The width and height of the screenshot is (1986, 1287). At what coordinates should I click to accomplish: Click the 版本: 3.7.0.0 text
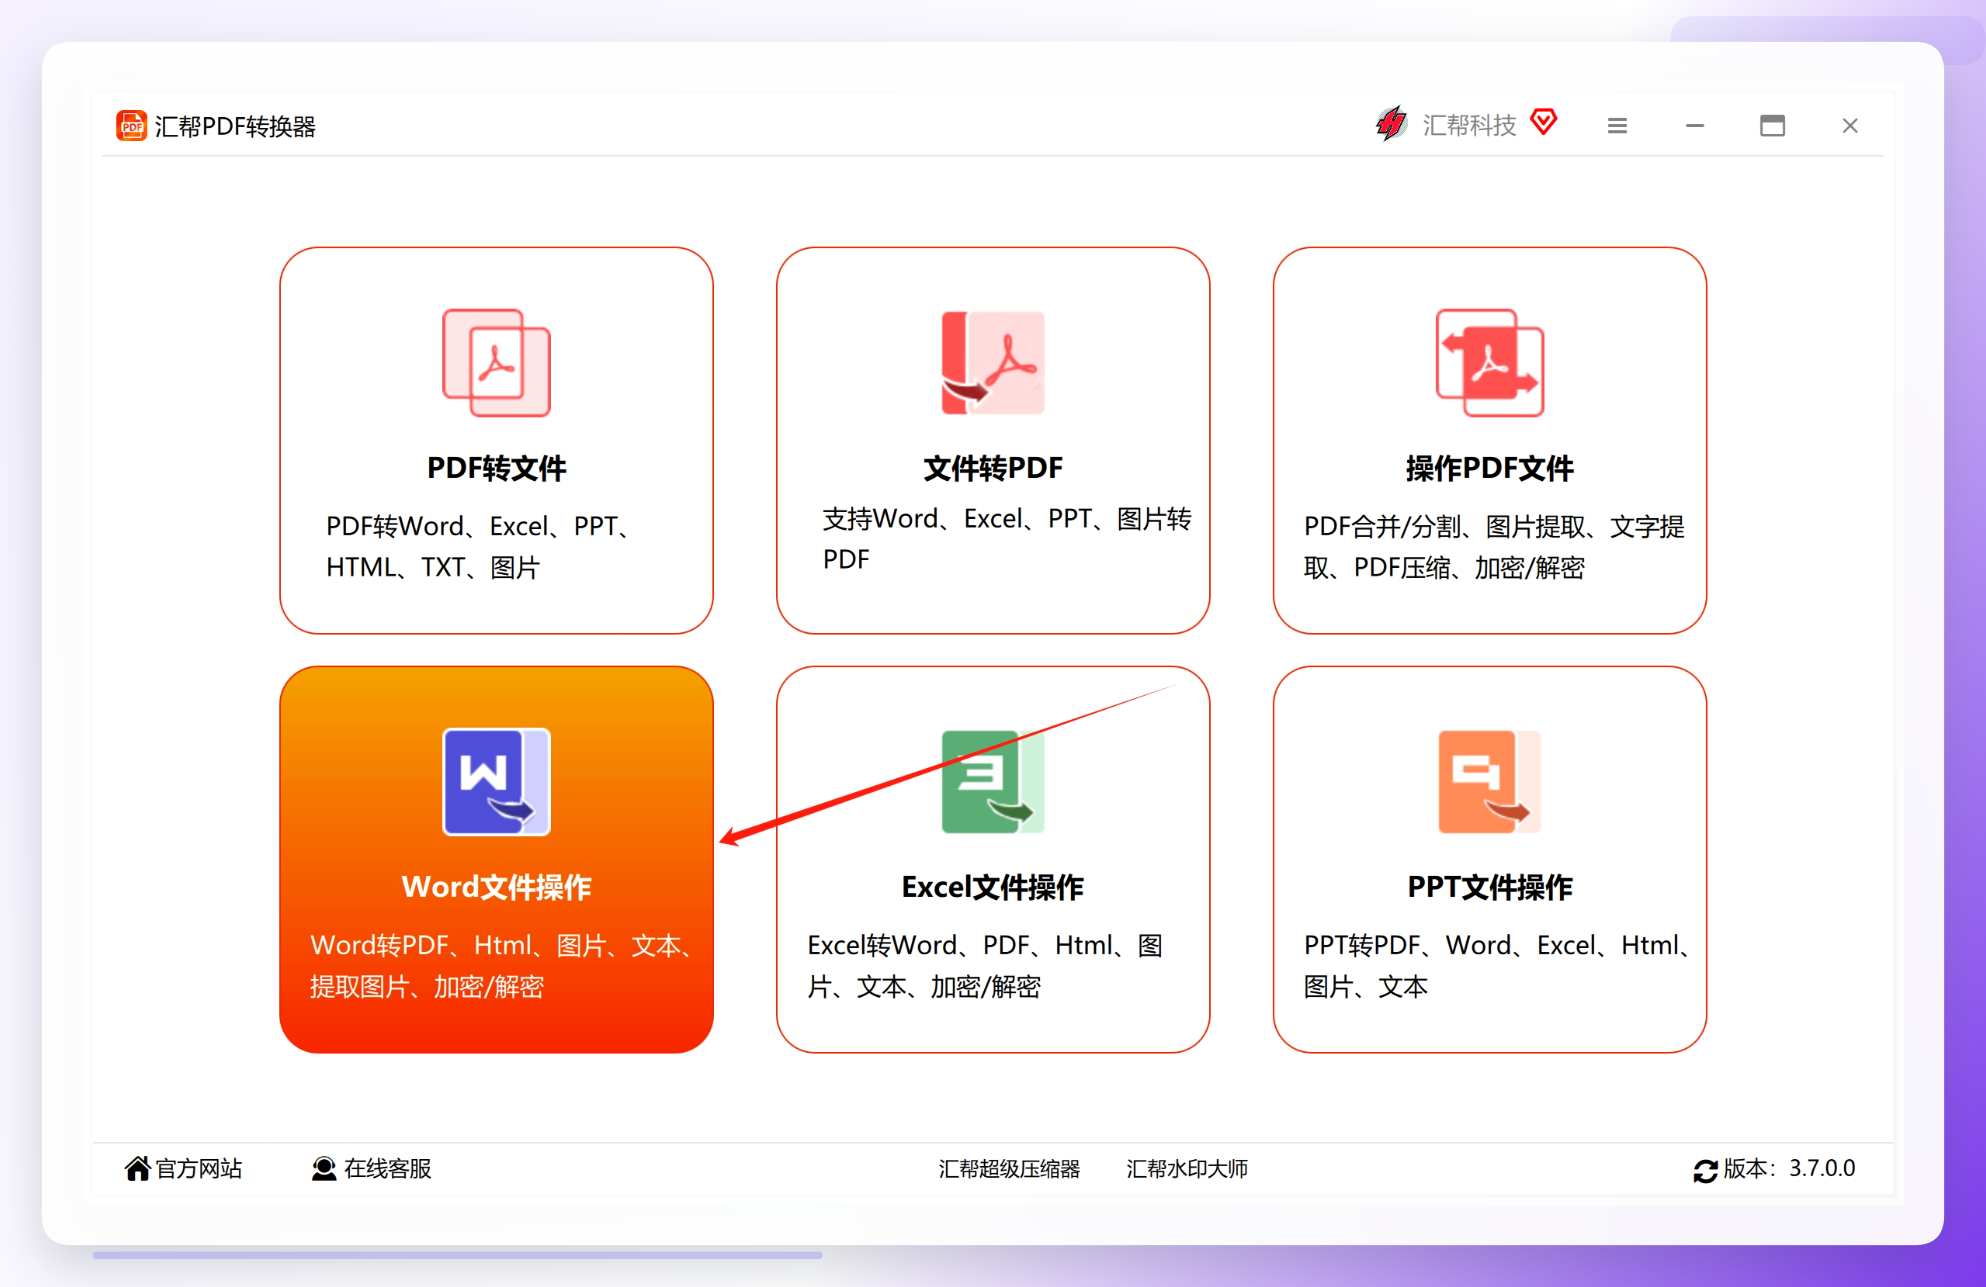(1789, 1168)
